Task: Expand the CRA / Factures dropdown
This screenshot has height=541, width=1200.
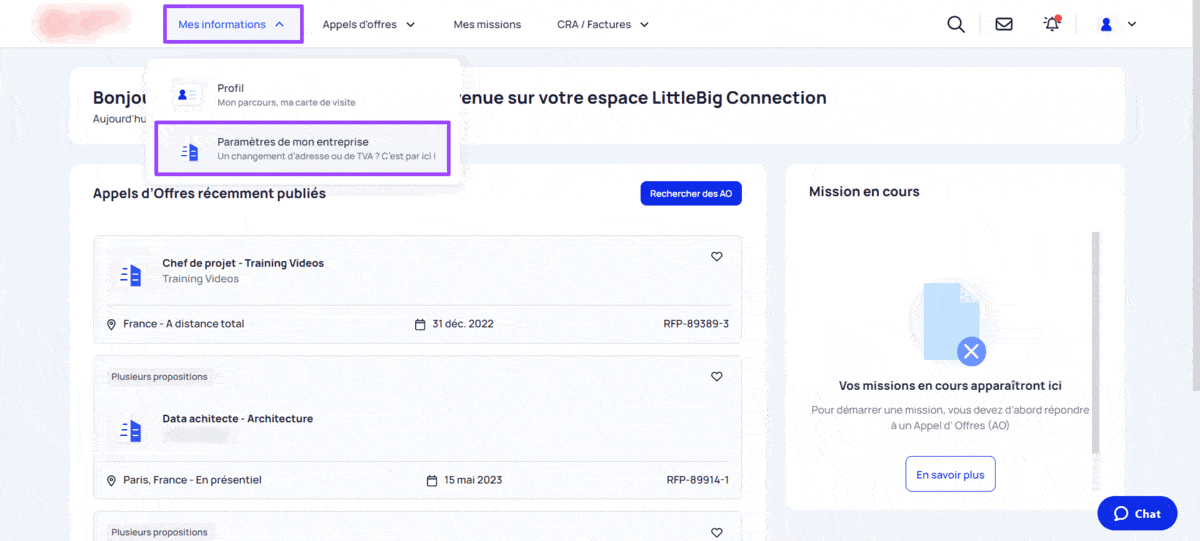Action: point(603,24)
